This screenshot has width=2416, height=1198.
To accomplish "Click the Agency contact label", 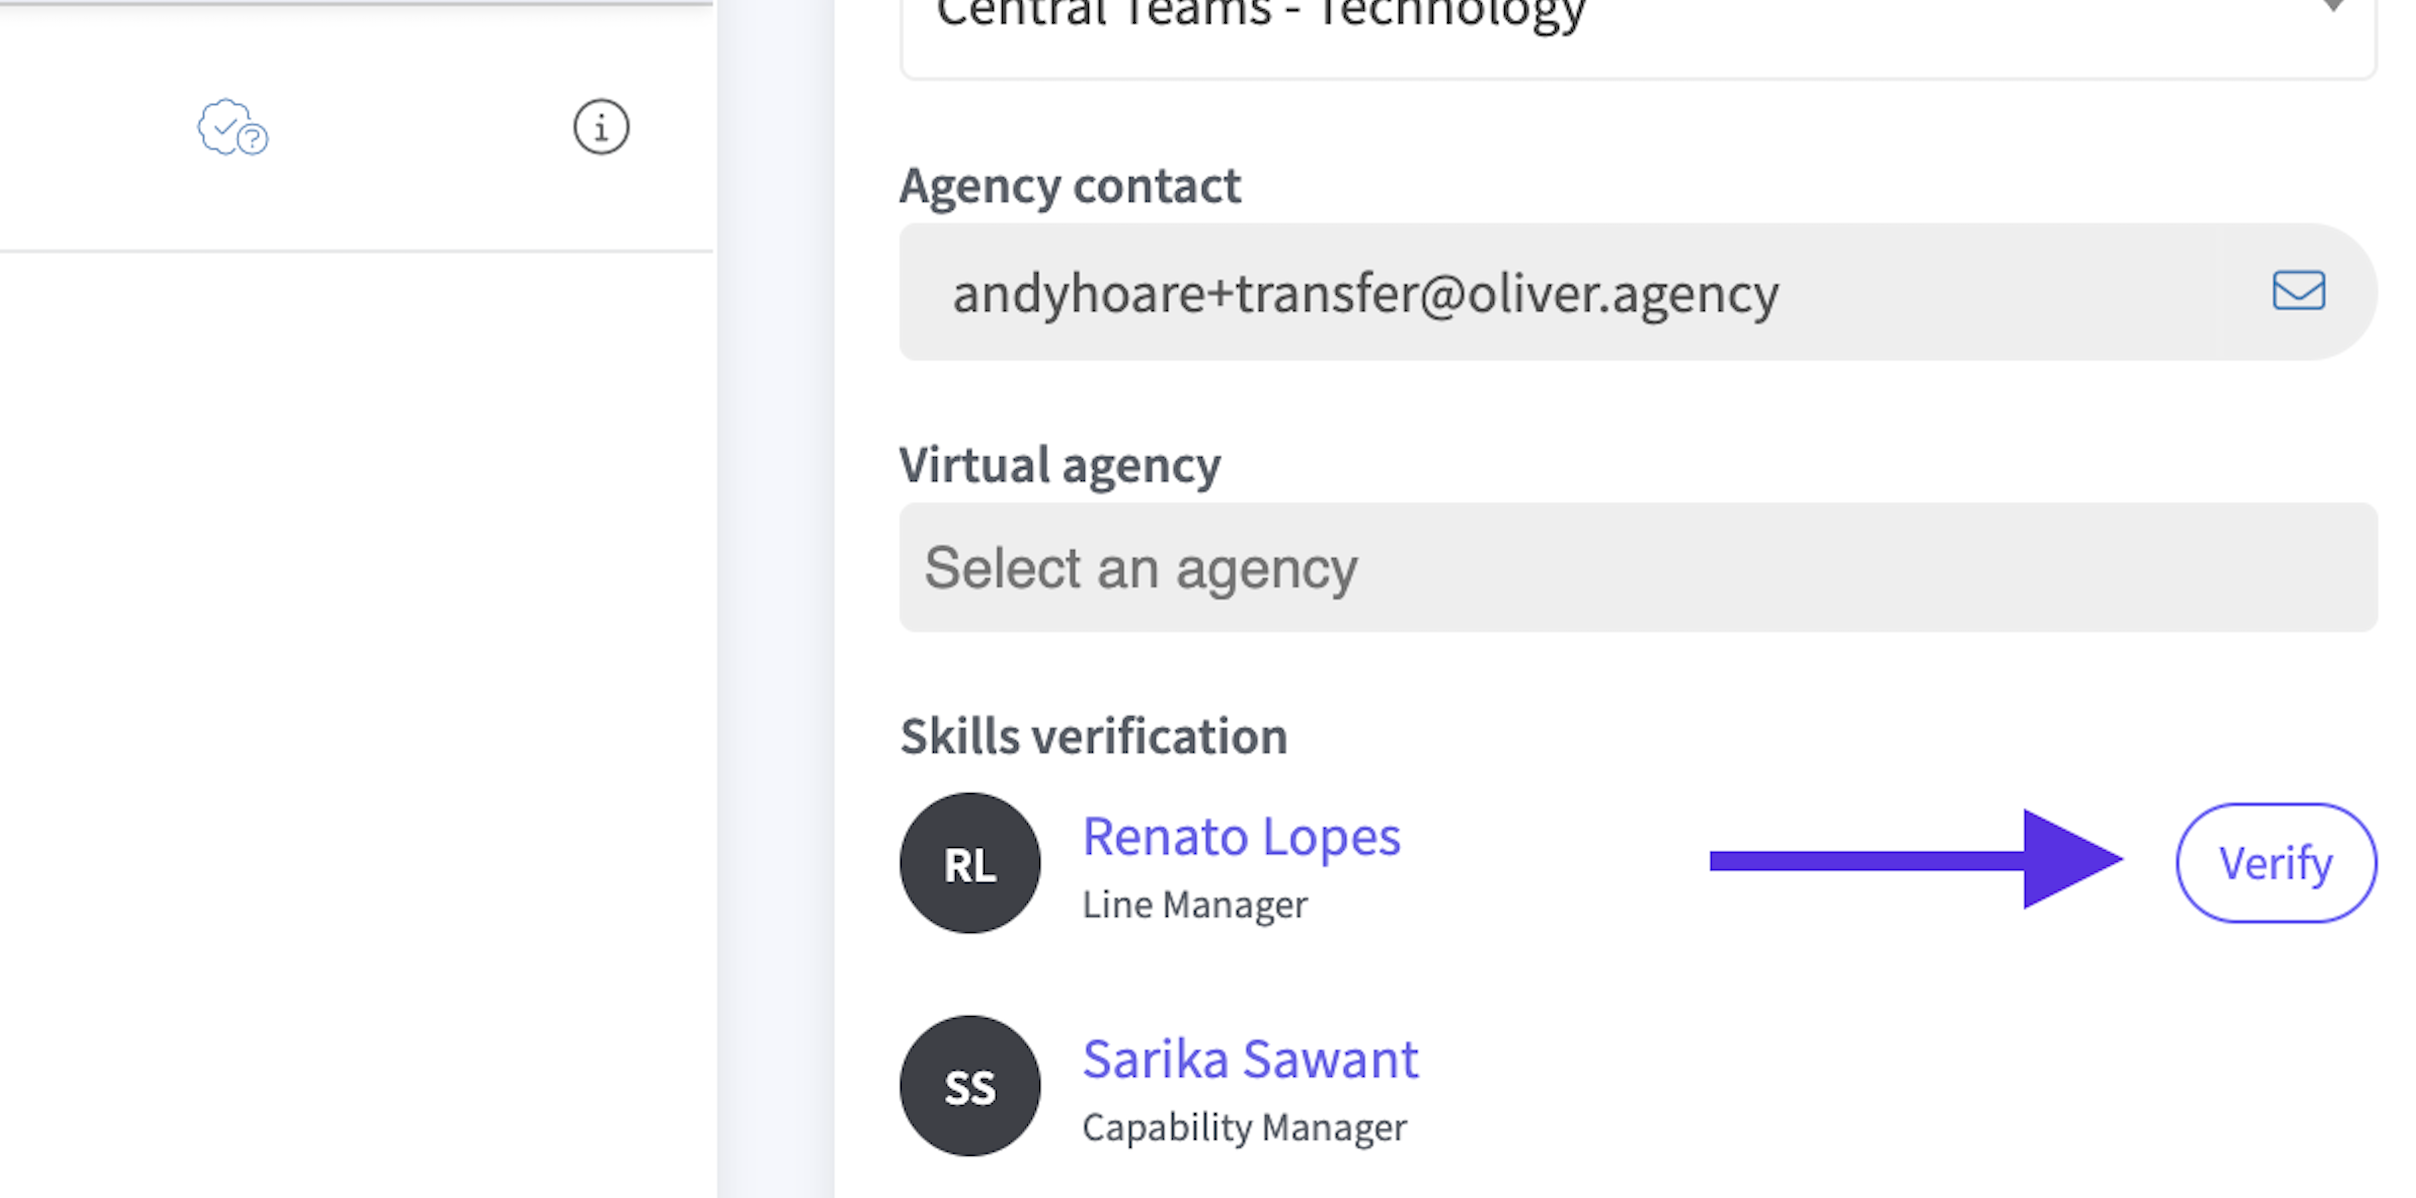I will [x=1069, y=186].
